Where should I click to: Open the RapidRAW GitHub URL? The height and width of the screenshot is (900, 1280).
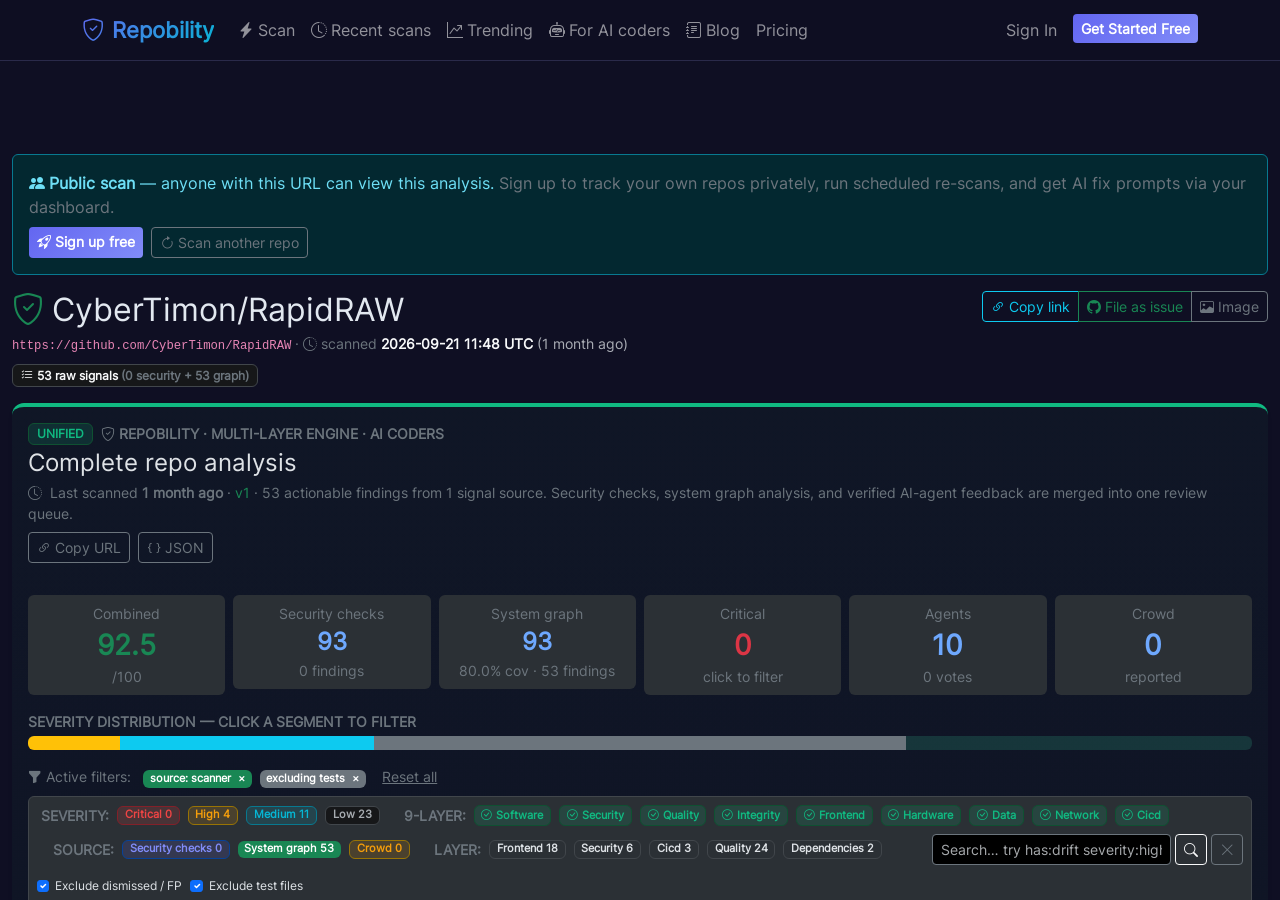(x=152, y=345)
